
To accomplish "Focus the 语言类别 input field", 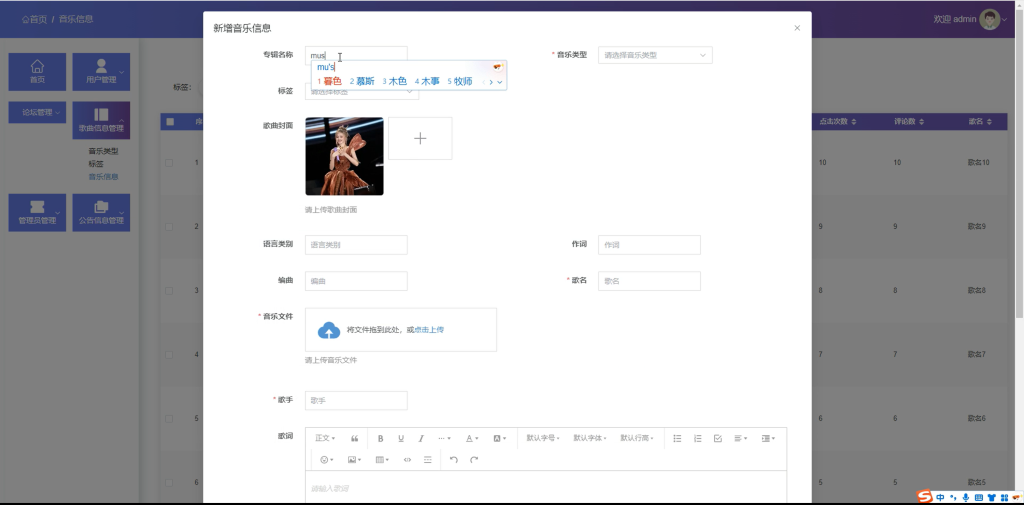I will [356, 245].
